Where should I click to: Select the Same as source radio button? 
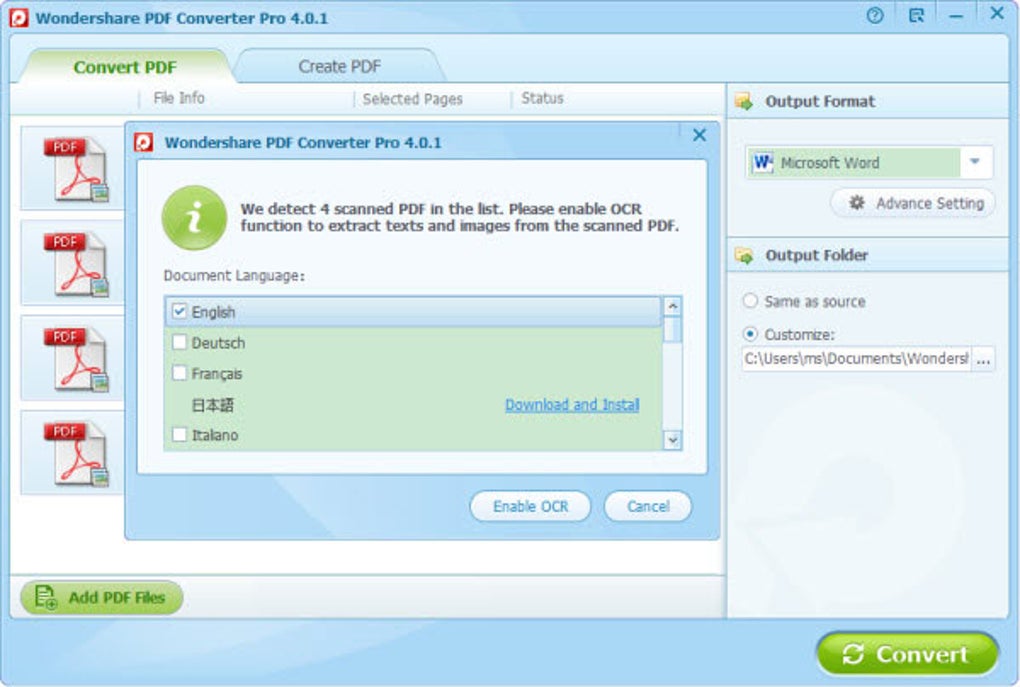pyautogui.click(x=750, y=301)
